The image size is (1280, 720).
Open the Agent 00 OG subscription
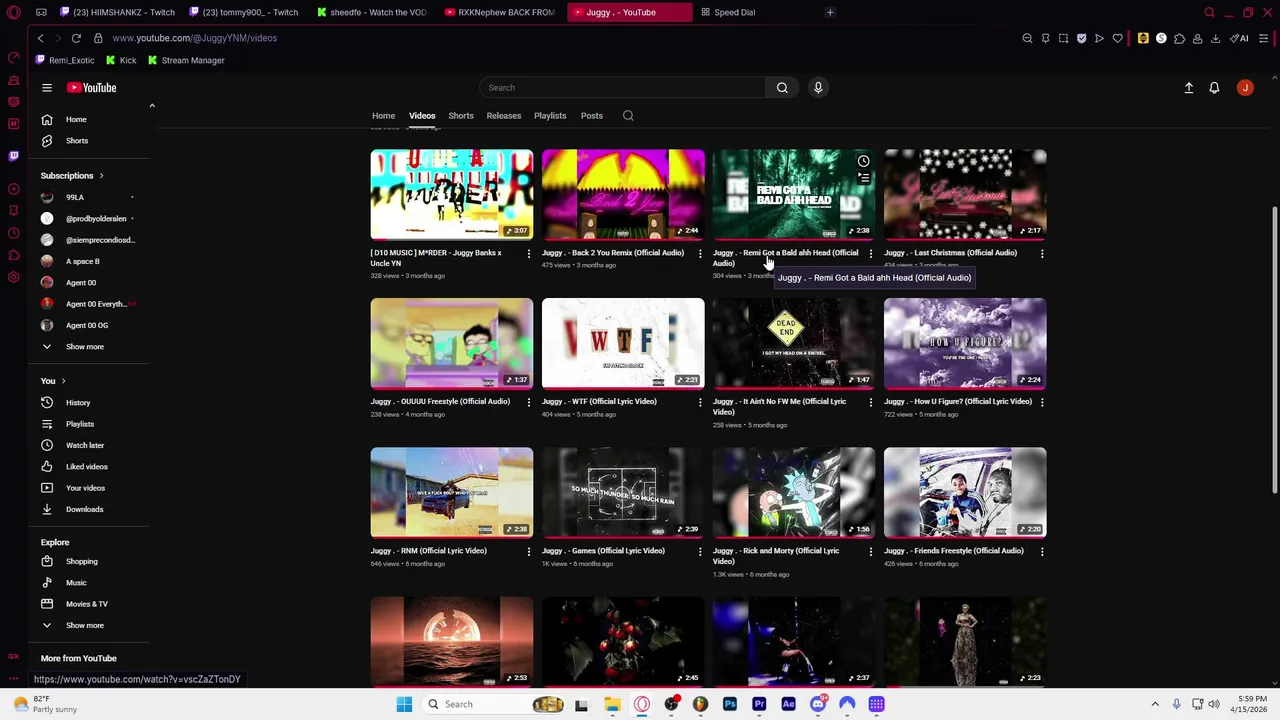coord(87,326)
